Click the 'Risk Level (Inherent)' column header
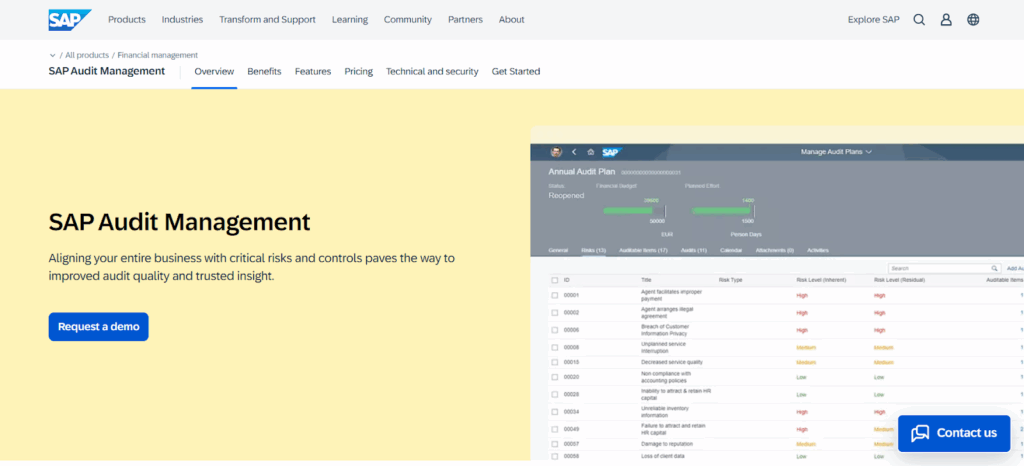The image size is (1024, 466). (821, 280)
